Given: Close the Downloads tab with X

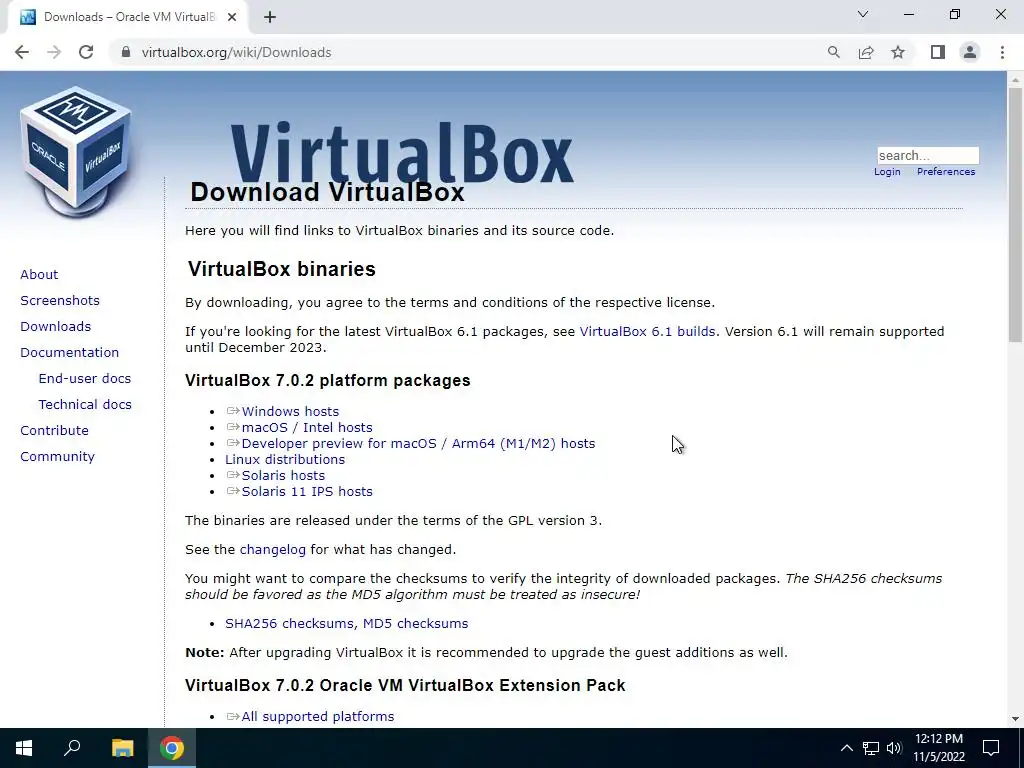Looking at the screenshot, I should pyautogui.click(x=232, y=17).
